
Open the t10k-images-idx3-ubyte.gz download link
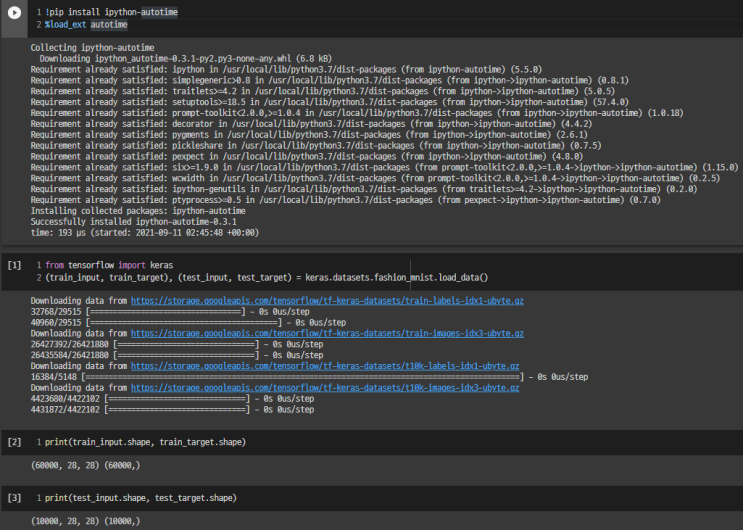pyautogui.click(x=325, y=388)
